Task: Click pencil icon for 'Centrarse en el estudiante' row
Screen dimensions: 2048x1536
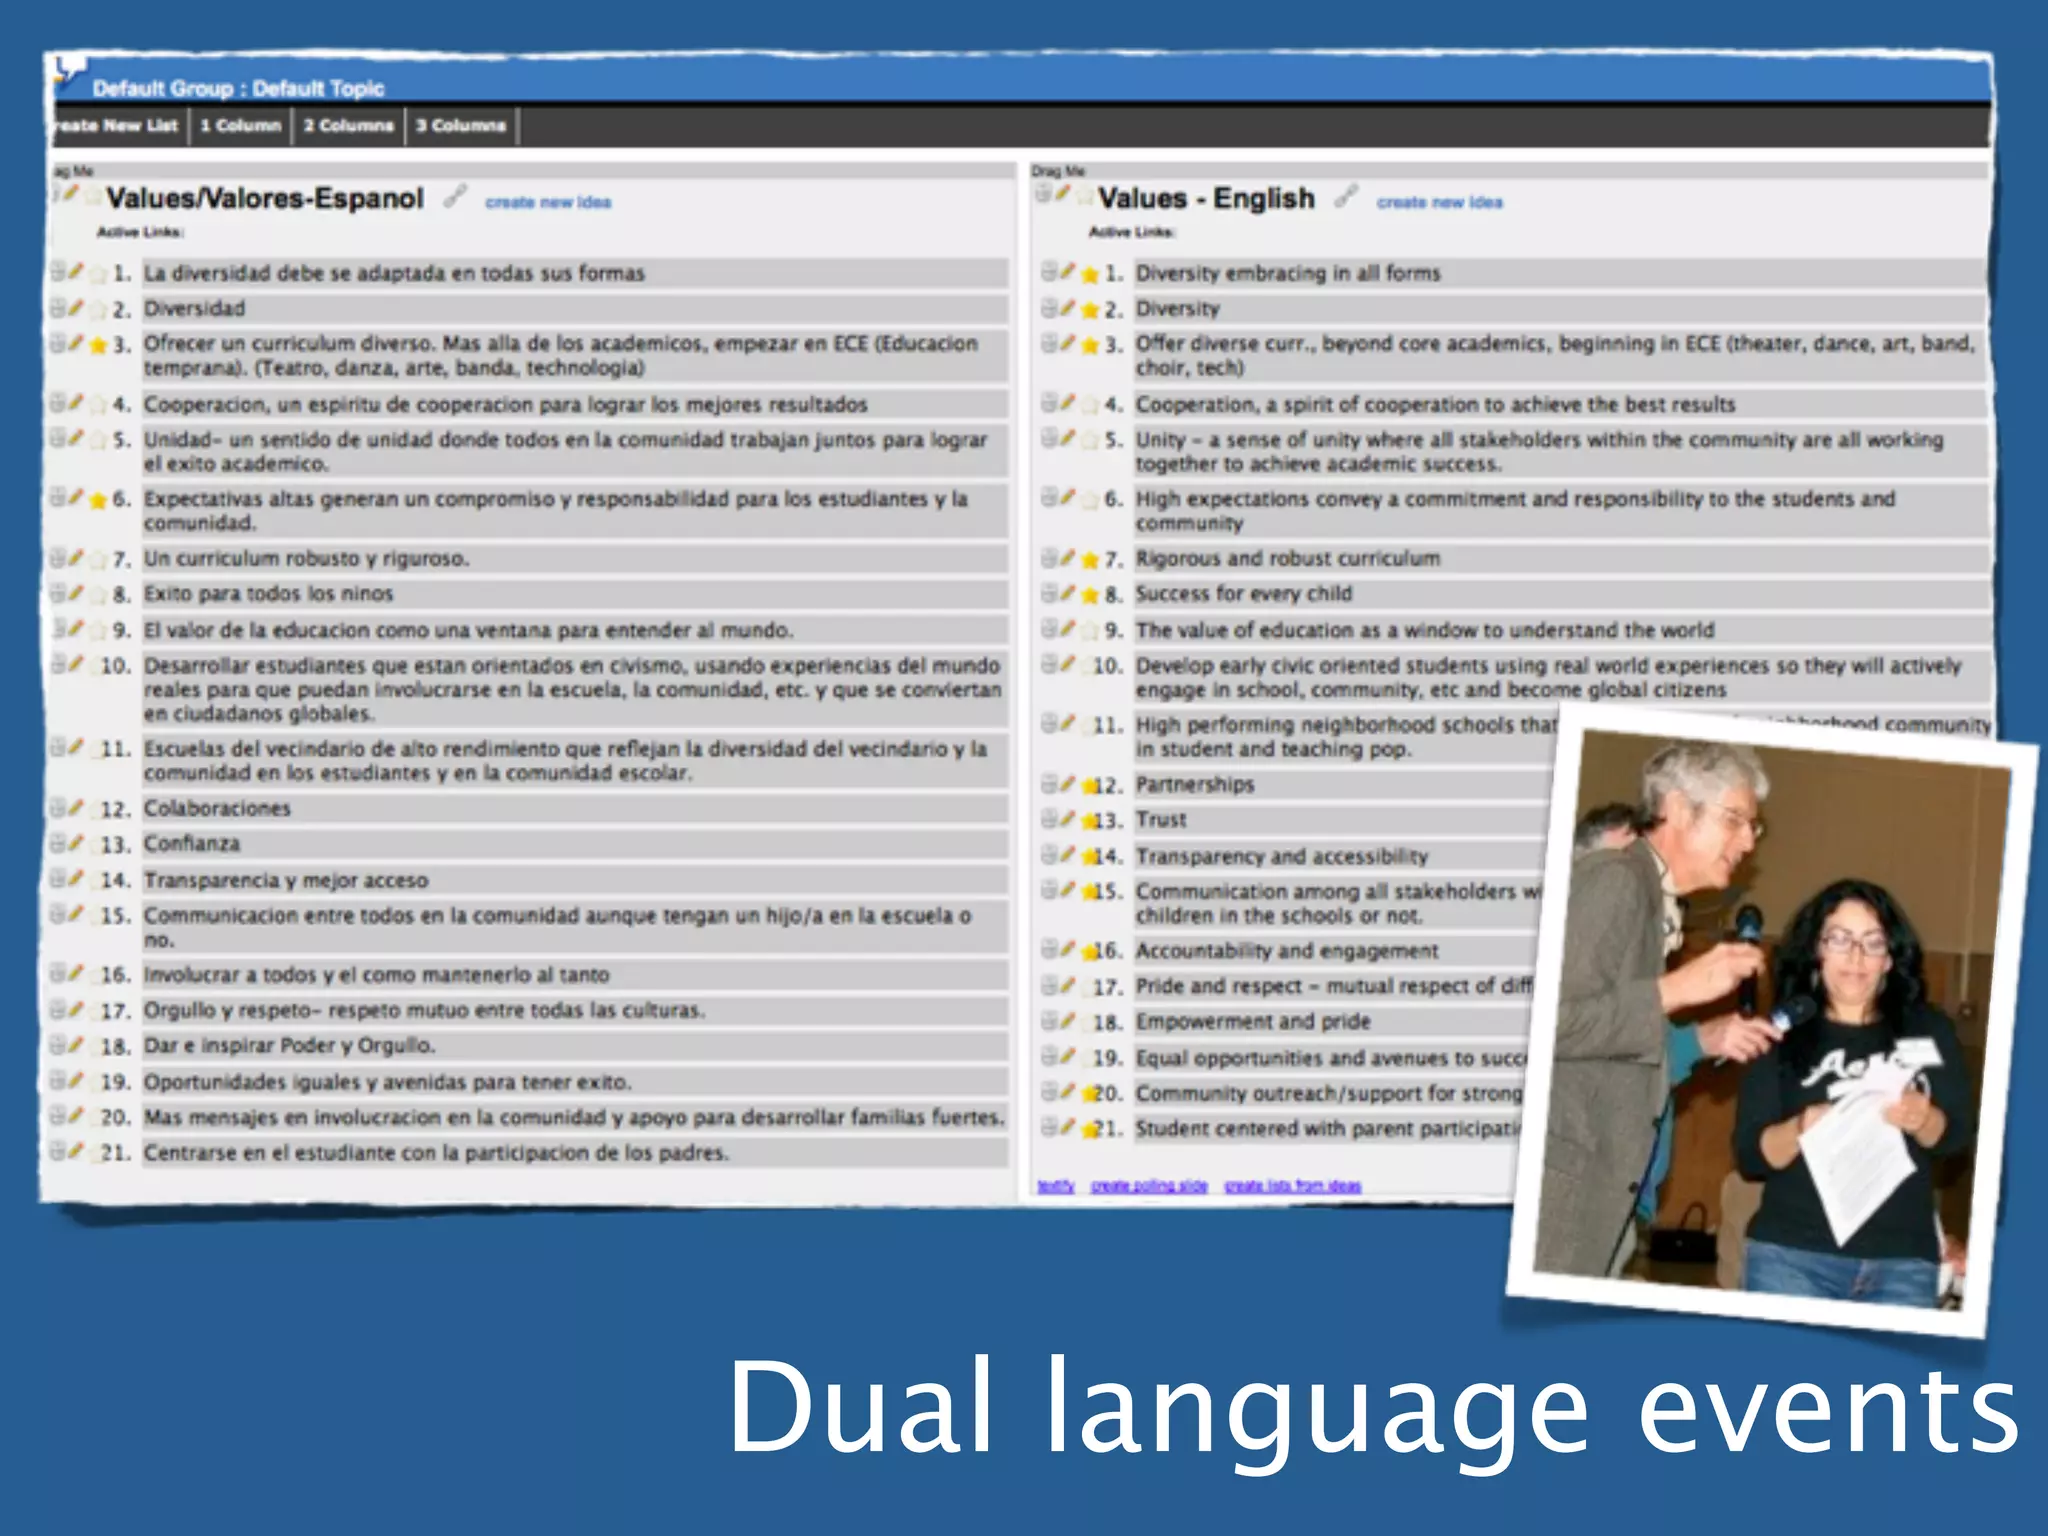Action: [76, 1151]
